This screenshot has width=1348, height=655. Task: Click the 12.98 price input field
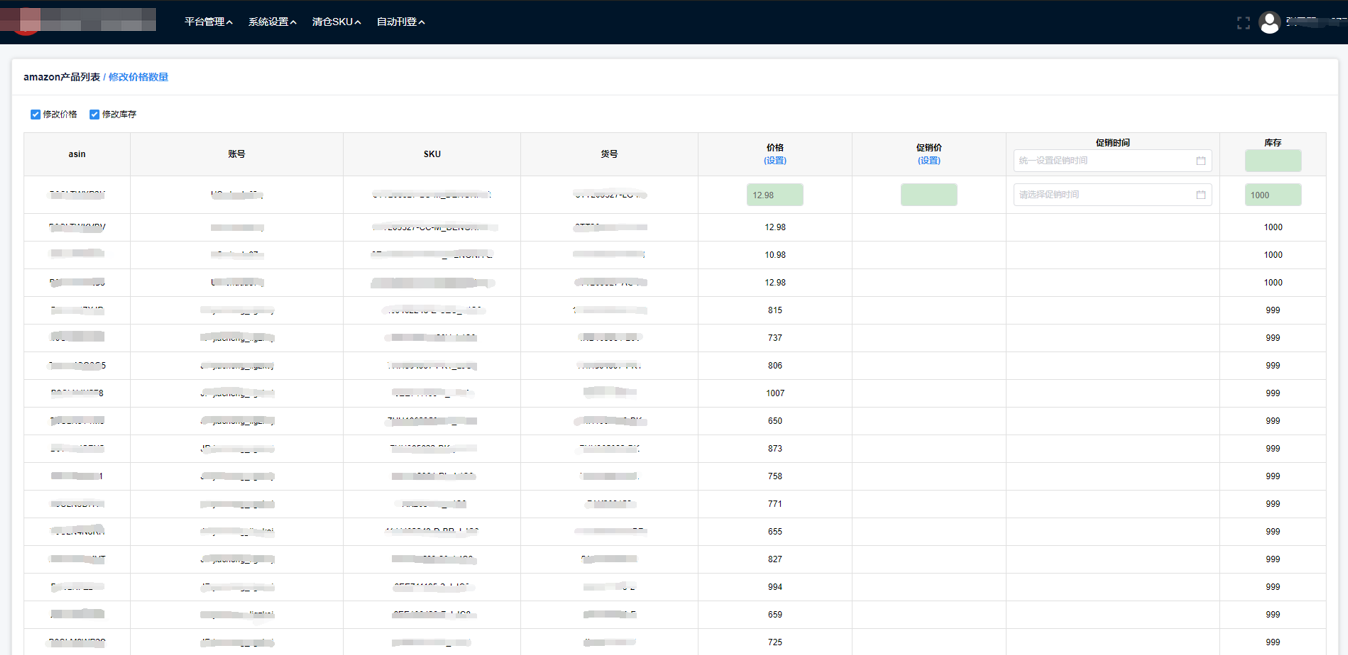click(x=775, y=195)
